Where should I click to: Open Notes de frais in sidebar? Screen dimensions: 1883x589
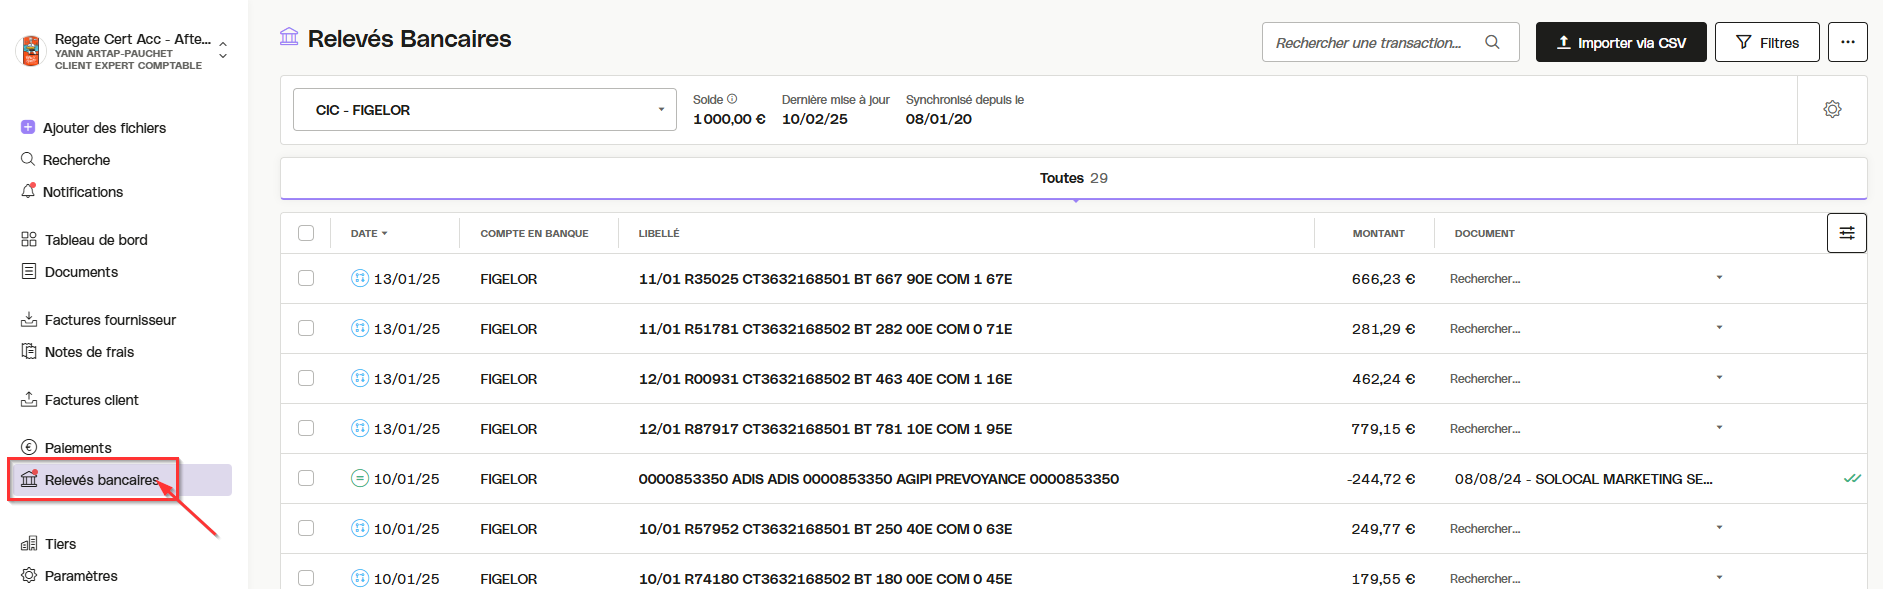pos(89,351)
